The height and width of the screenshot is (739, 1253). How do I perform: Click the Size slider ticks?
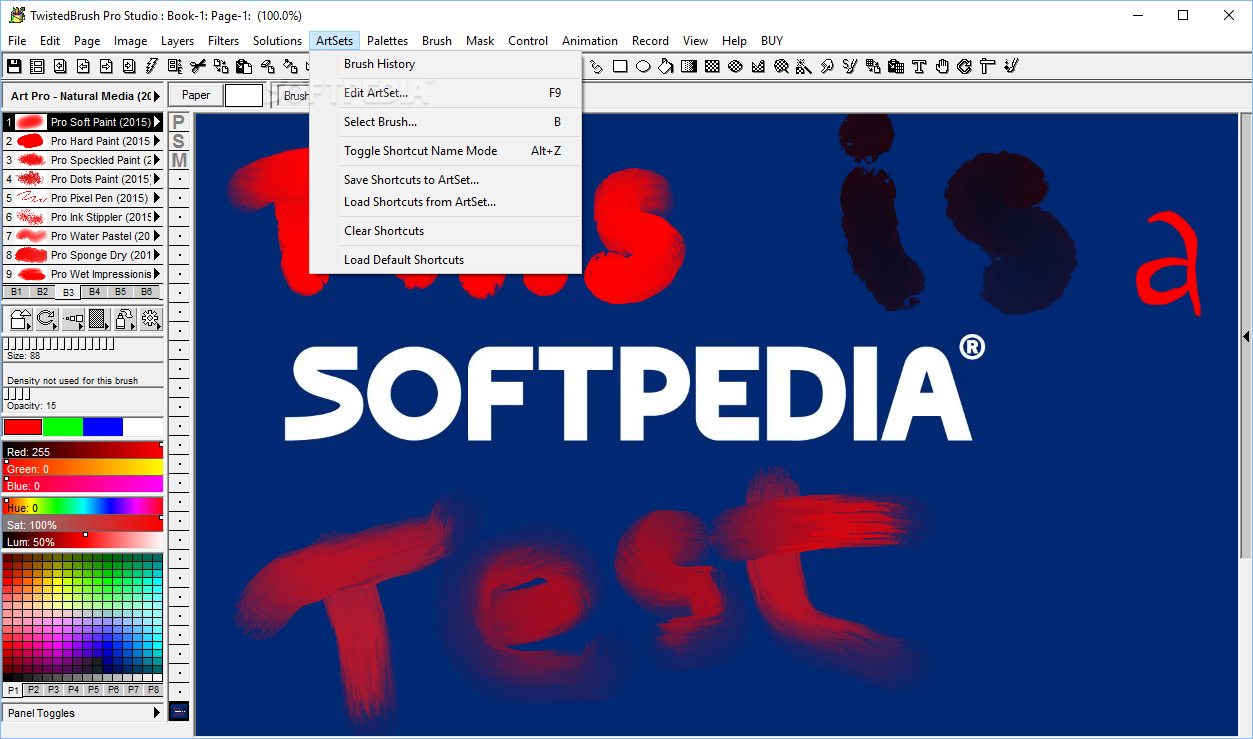tap(59, 344)
